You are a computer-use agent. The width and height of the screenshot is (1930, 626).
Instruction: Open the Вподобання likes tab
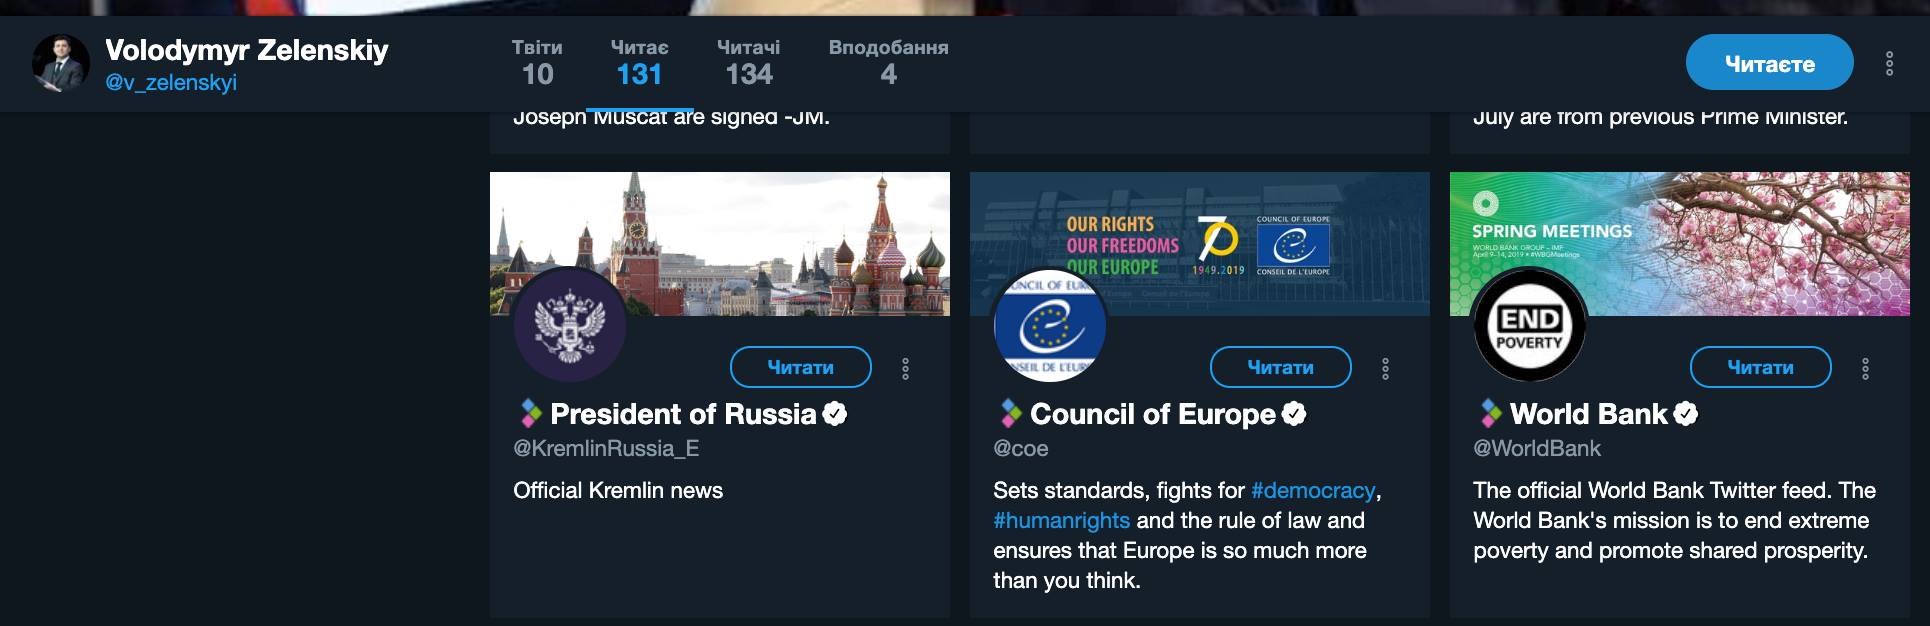(888, 62)
